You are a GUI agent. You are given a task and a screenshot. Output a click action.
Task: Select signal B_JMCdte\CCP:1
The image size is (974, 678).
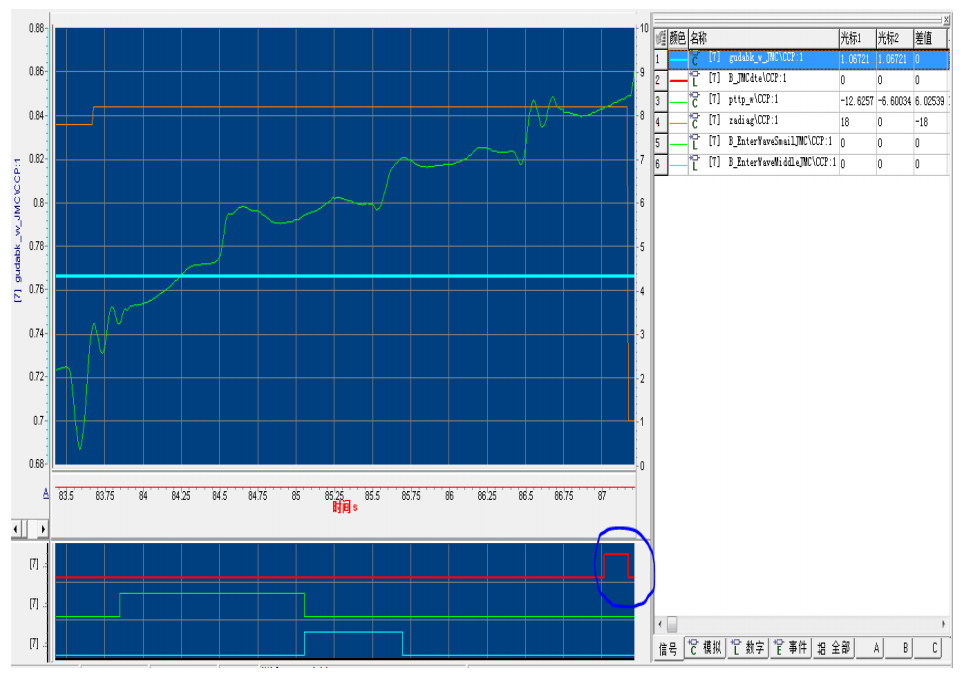click(x=757, y=78)
